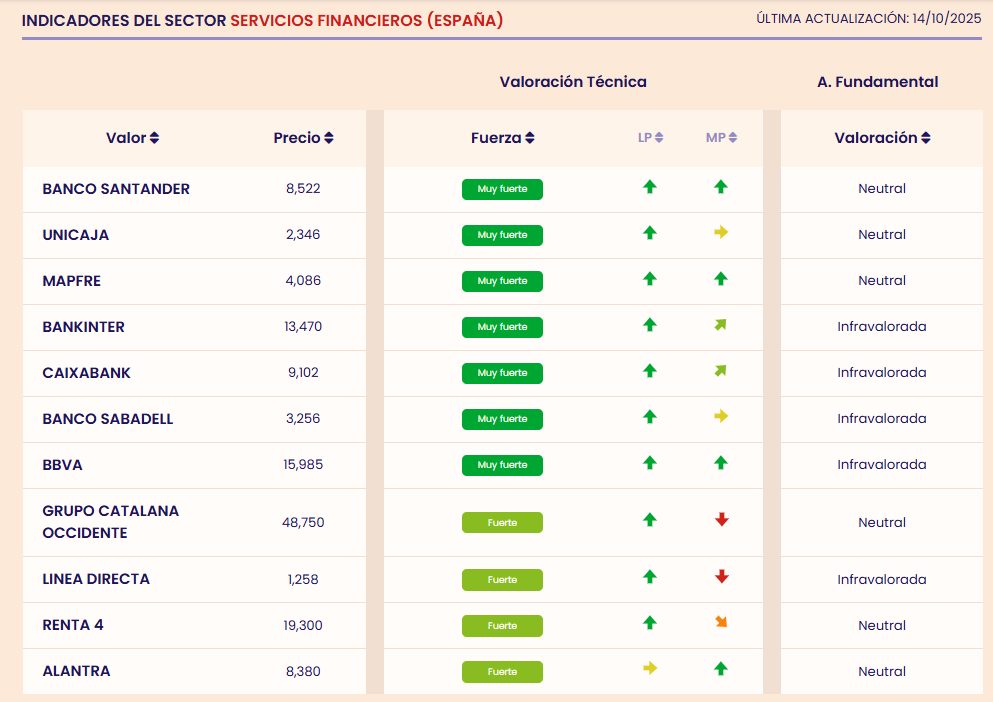Click the A. Fundamental heading

click(x=878, y=82)
